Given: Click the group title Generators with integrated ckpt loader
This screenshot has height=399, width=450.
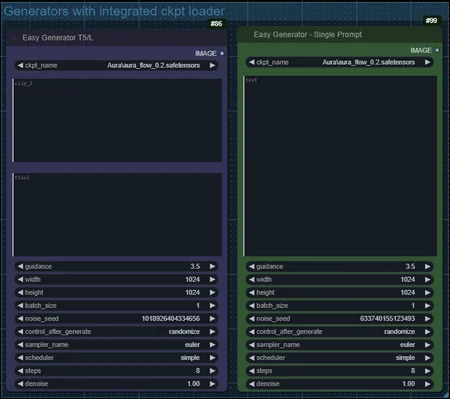Looking at the screenshot, I should pyautogui.click(x=114, y=11).
